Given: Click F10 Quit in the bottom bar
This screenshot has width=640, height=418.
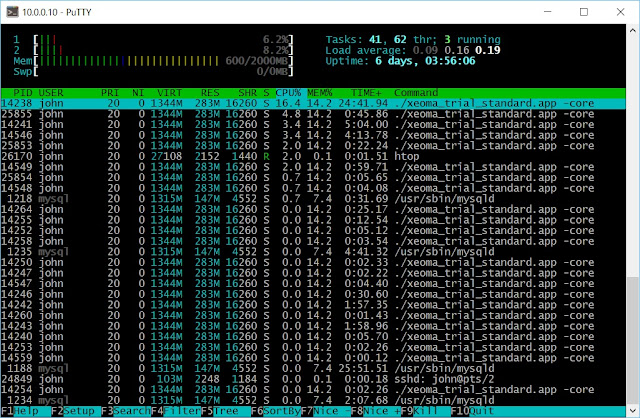Looking at the screenshot, I should pos(472,411).
